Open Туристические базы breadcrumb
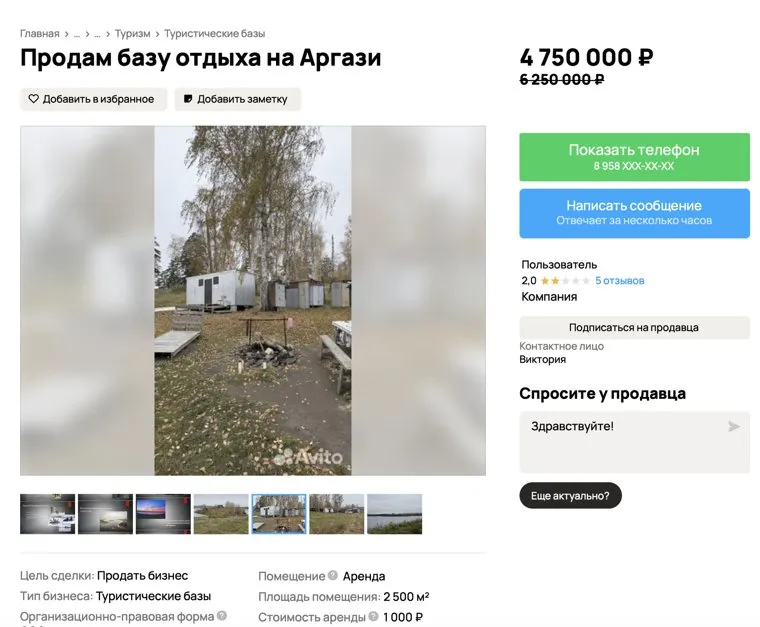 (214, 33)
